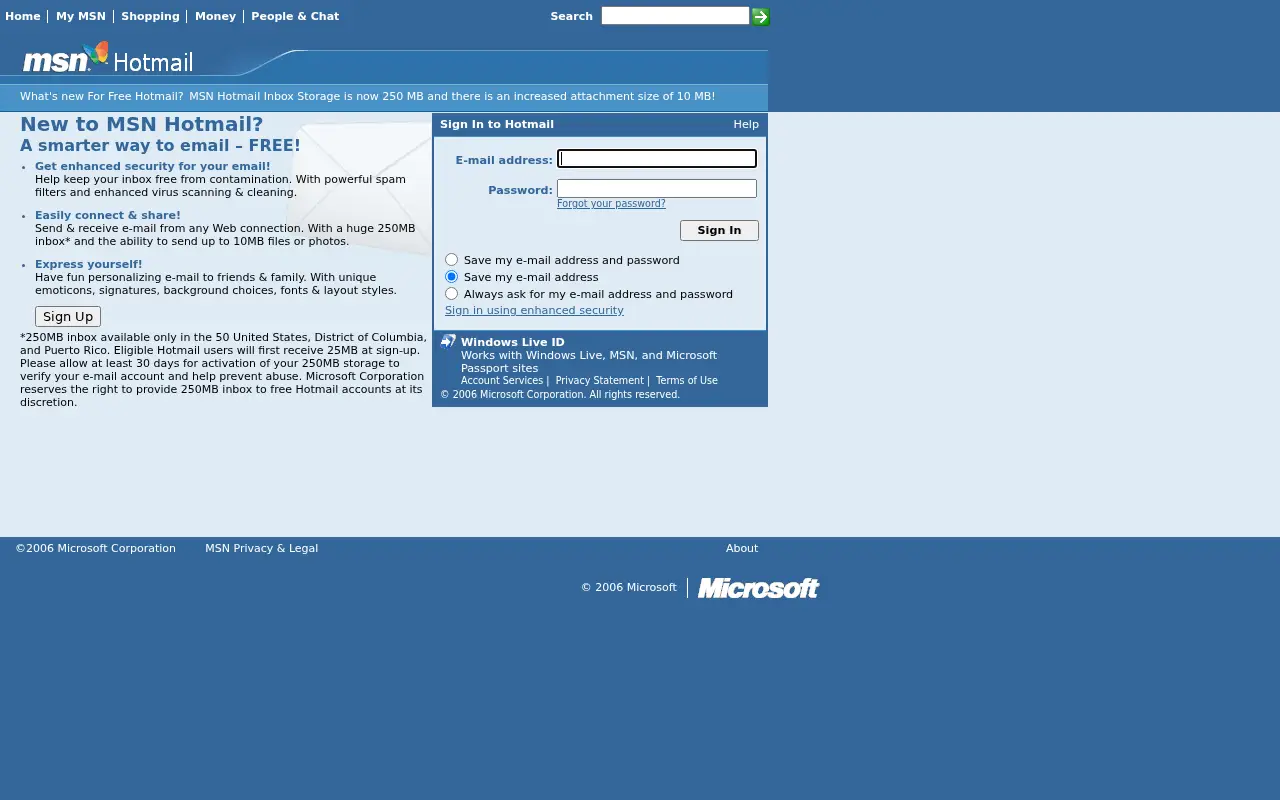
Task: Open MSN Privacy & Legal footer link
Action: click(261, 548)
